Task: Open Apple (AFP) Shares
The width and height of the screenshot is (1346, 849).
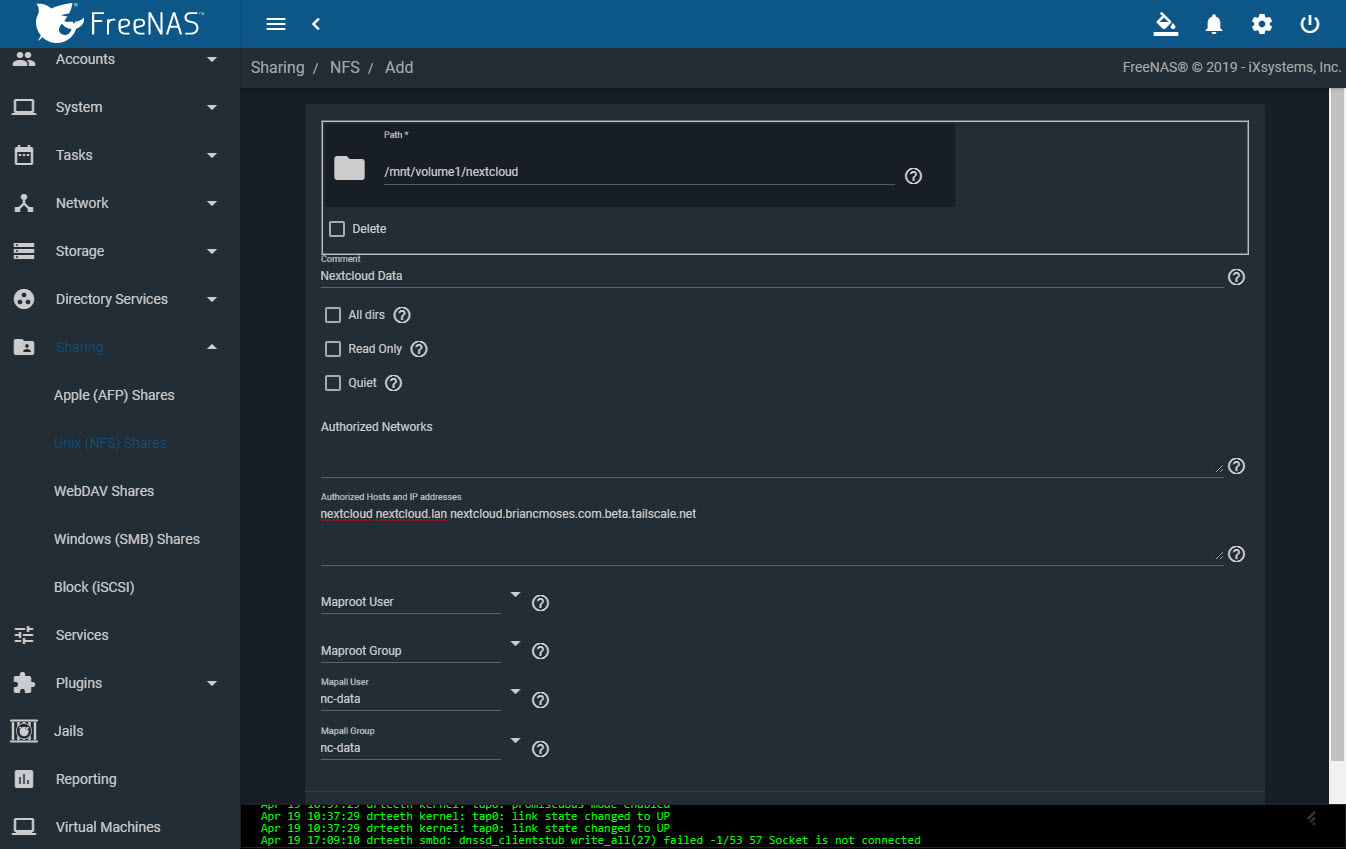Action: tap(114, 395)
